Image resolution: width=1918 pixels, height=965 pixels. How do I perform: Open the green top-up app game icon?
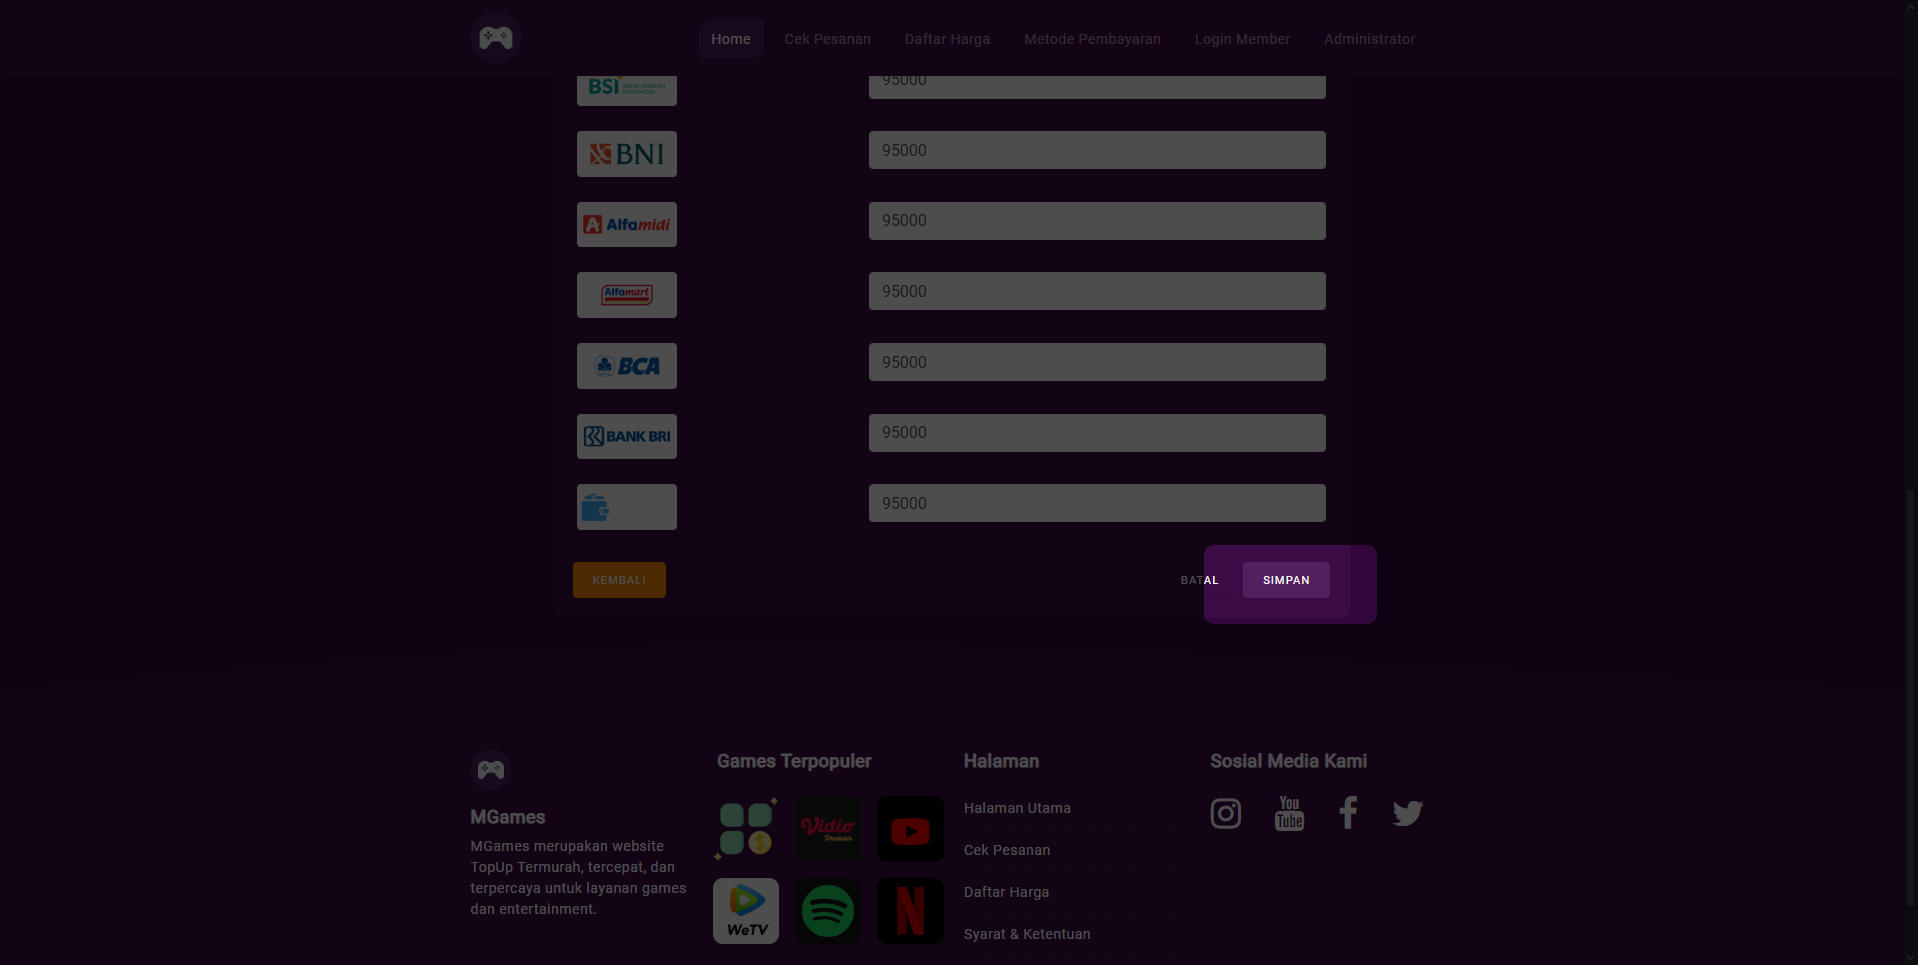click(746, 829)
